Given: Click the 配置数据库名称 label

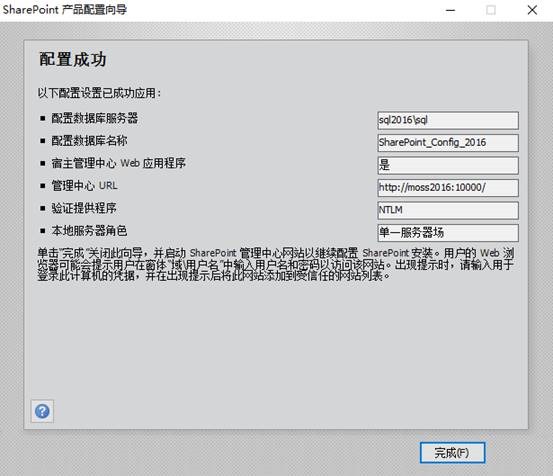Looking at the screenshot, I should pos(89,141).
